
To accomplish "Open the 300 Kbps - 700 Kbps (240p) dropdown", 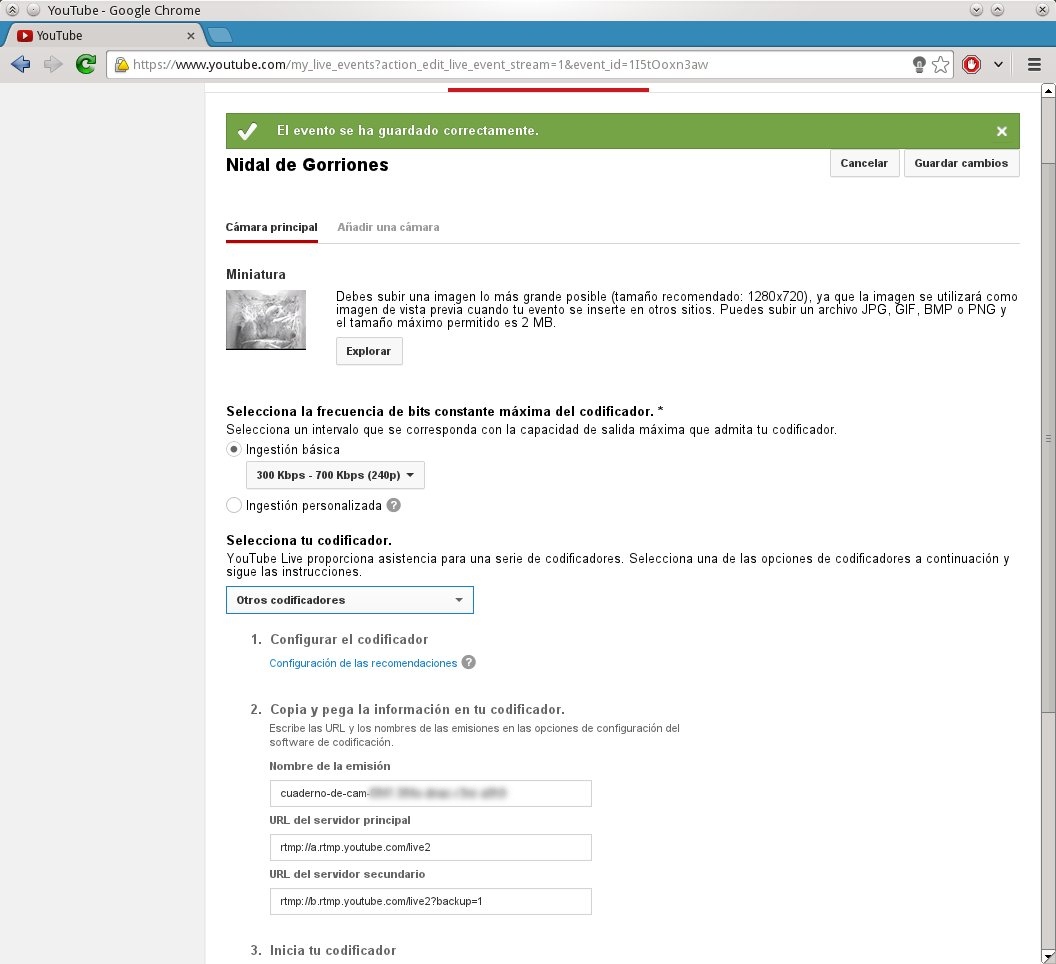I will pos(335,475).
